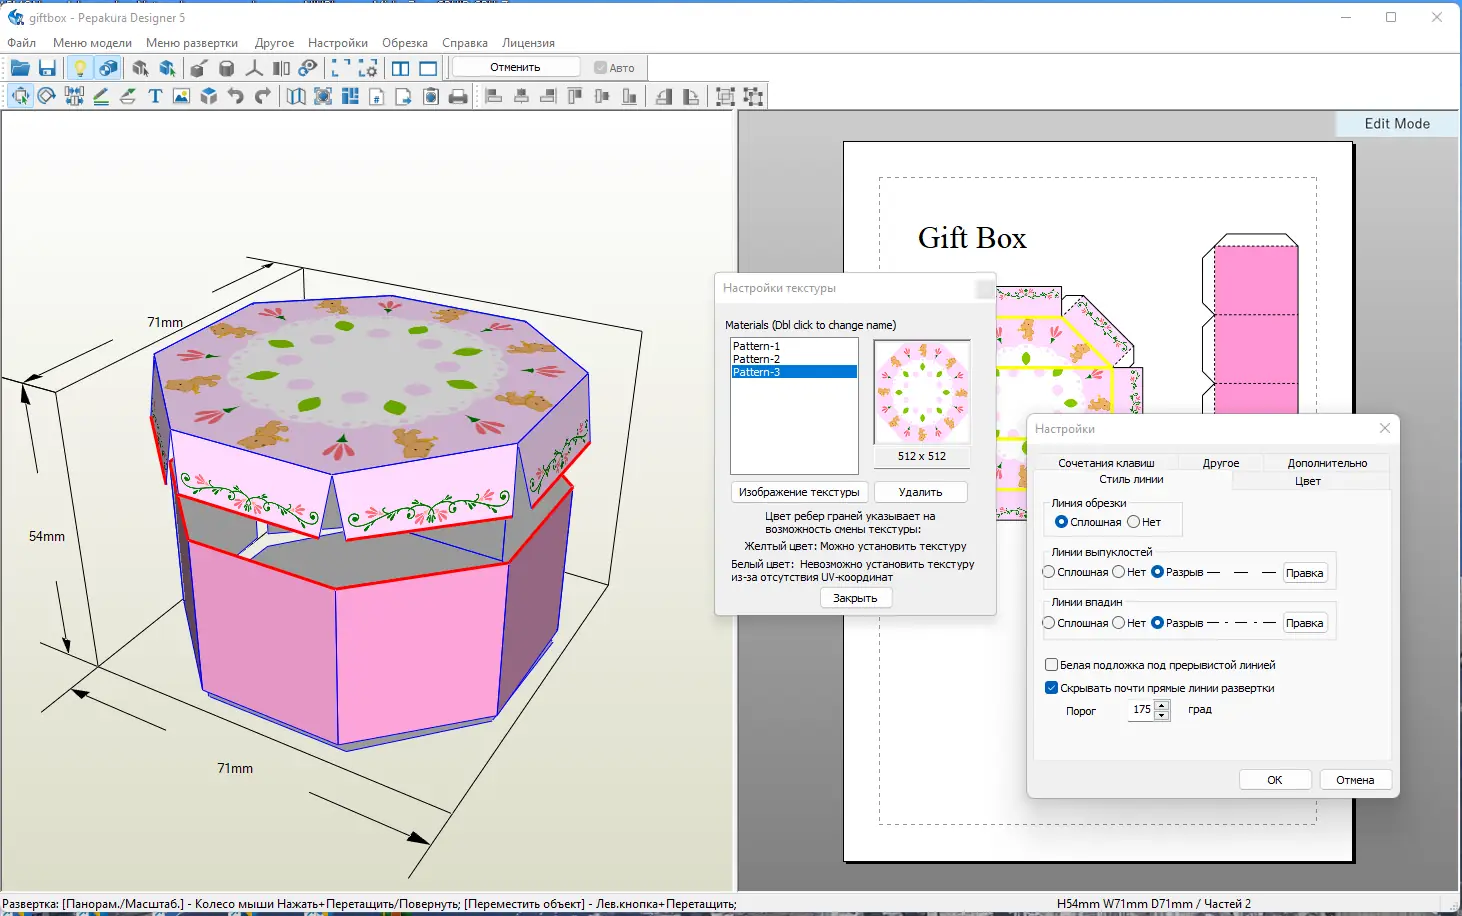Increase the Порог value using up arrow
Viewport: 1462px width, 916px height.
pos(1162,705)
